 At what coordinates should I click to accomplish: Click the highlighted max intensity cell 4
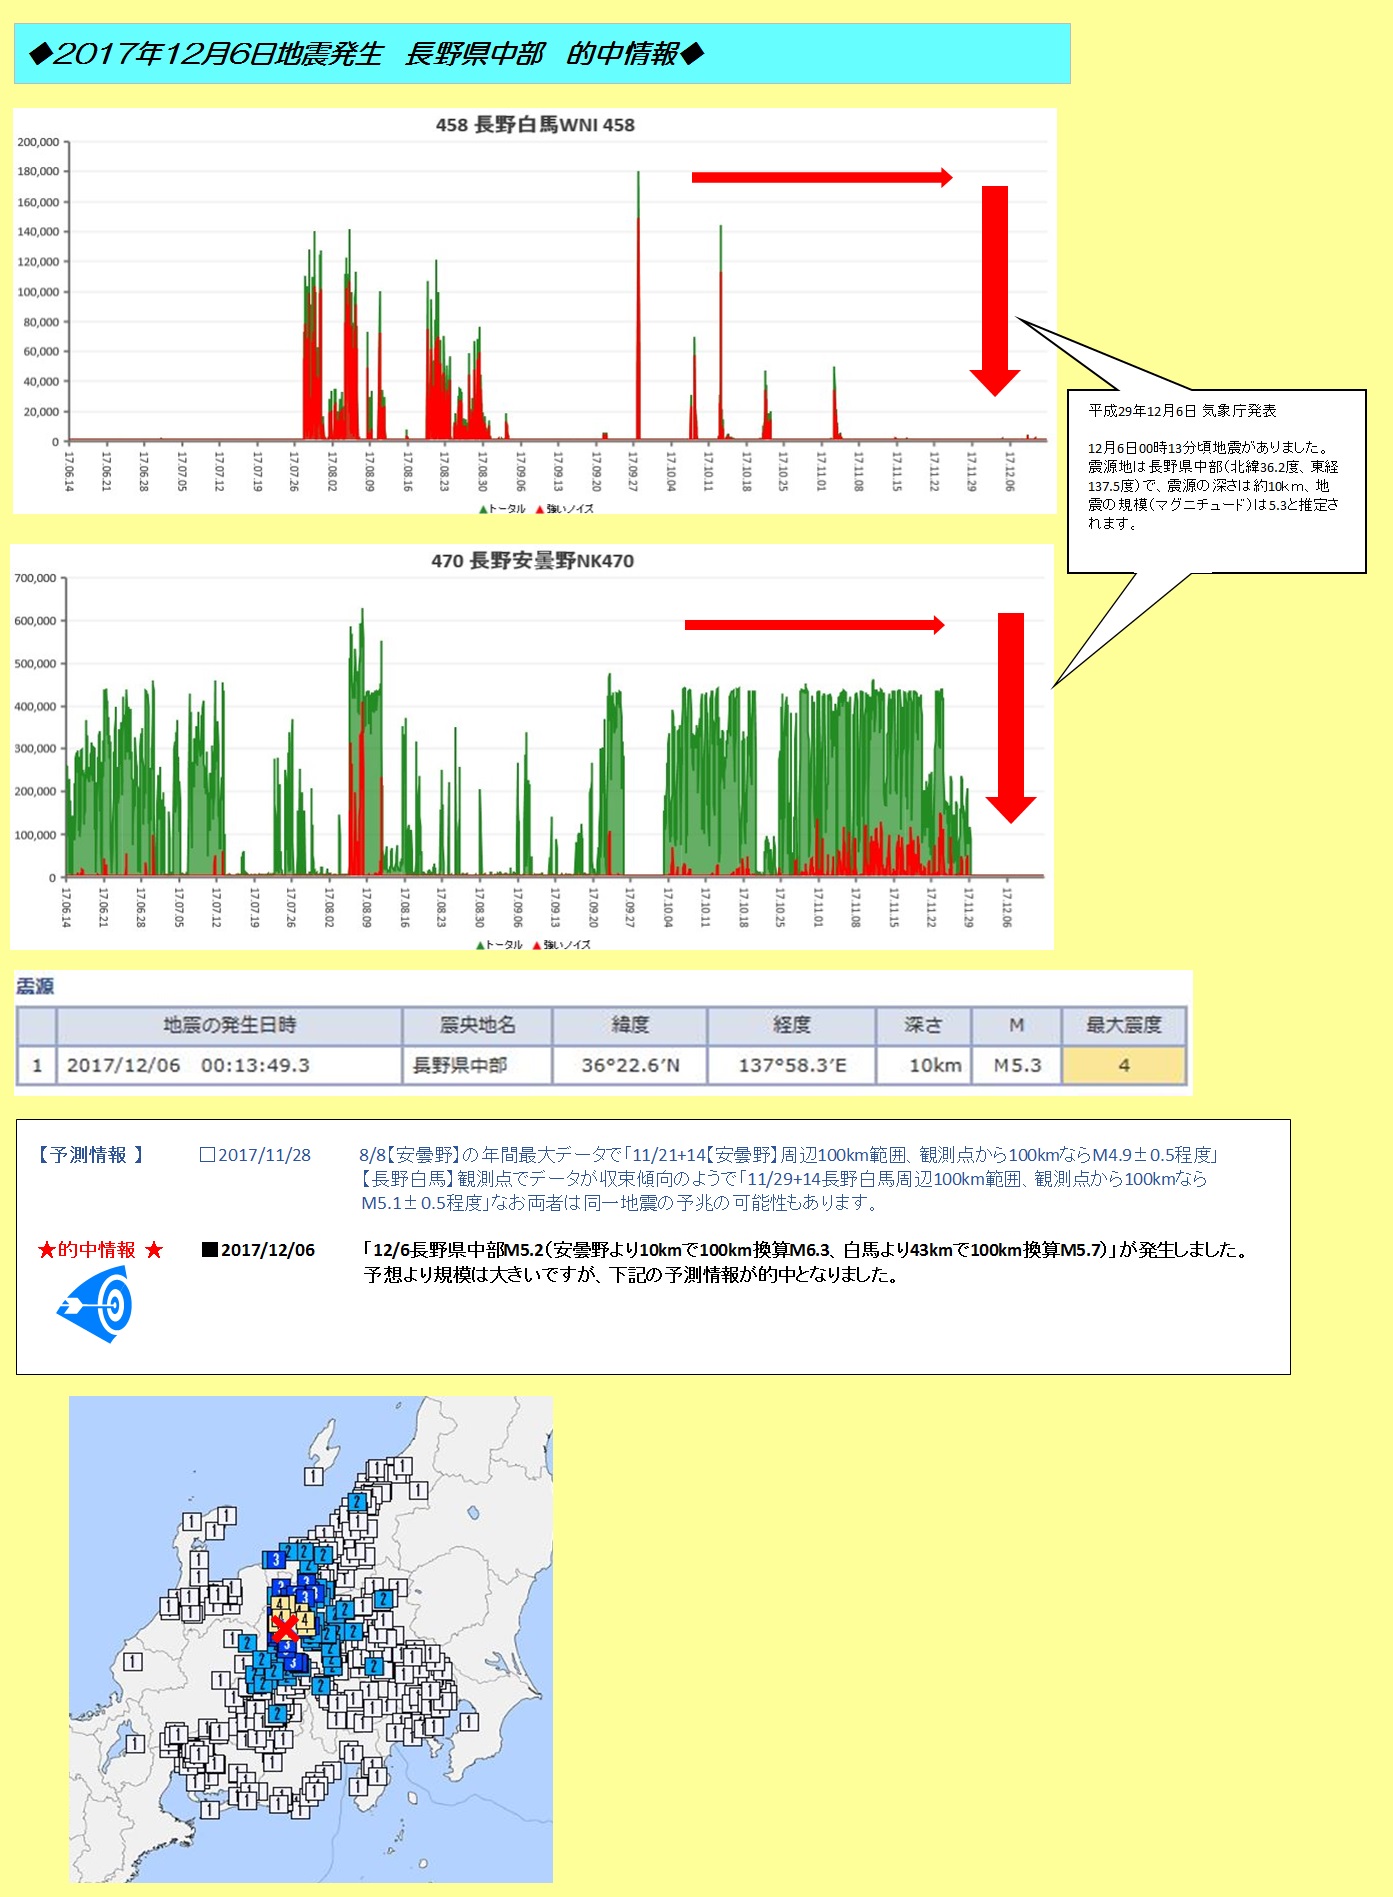pyautogui.click(x=1124, y=1065)
